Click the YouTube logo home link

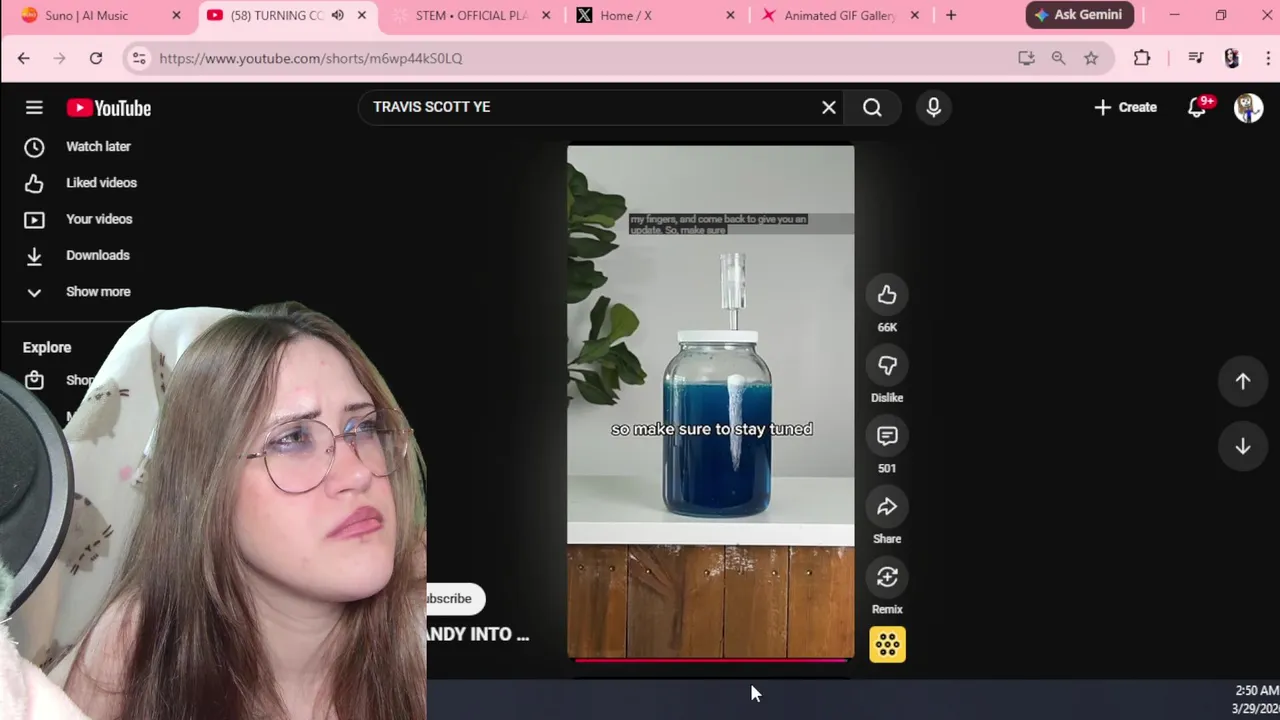pos(109,108)
